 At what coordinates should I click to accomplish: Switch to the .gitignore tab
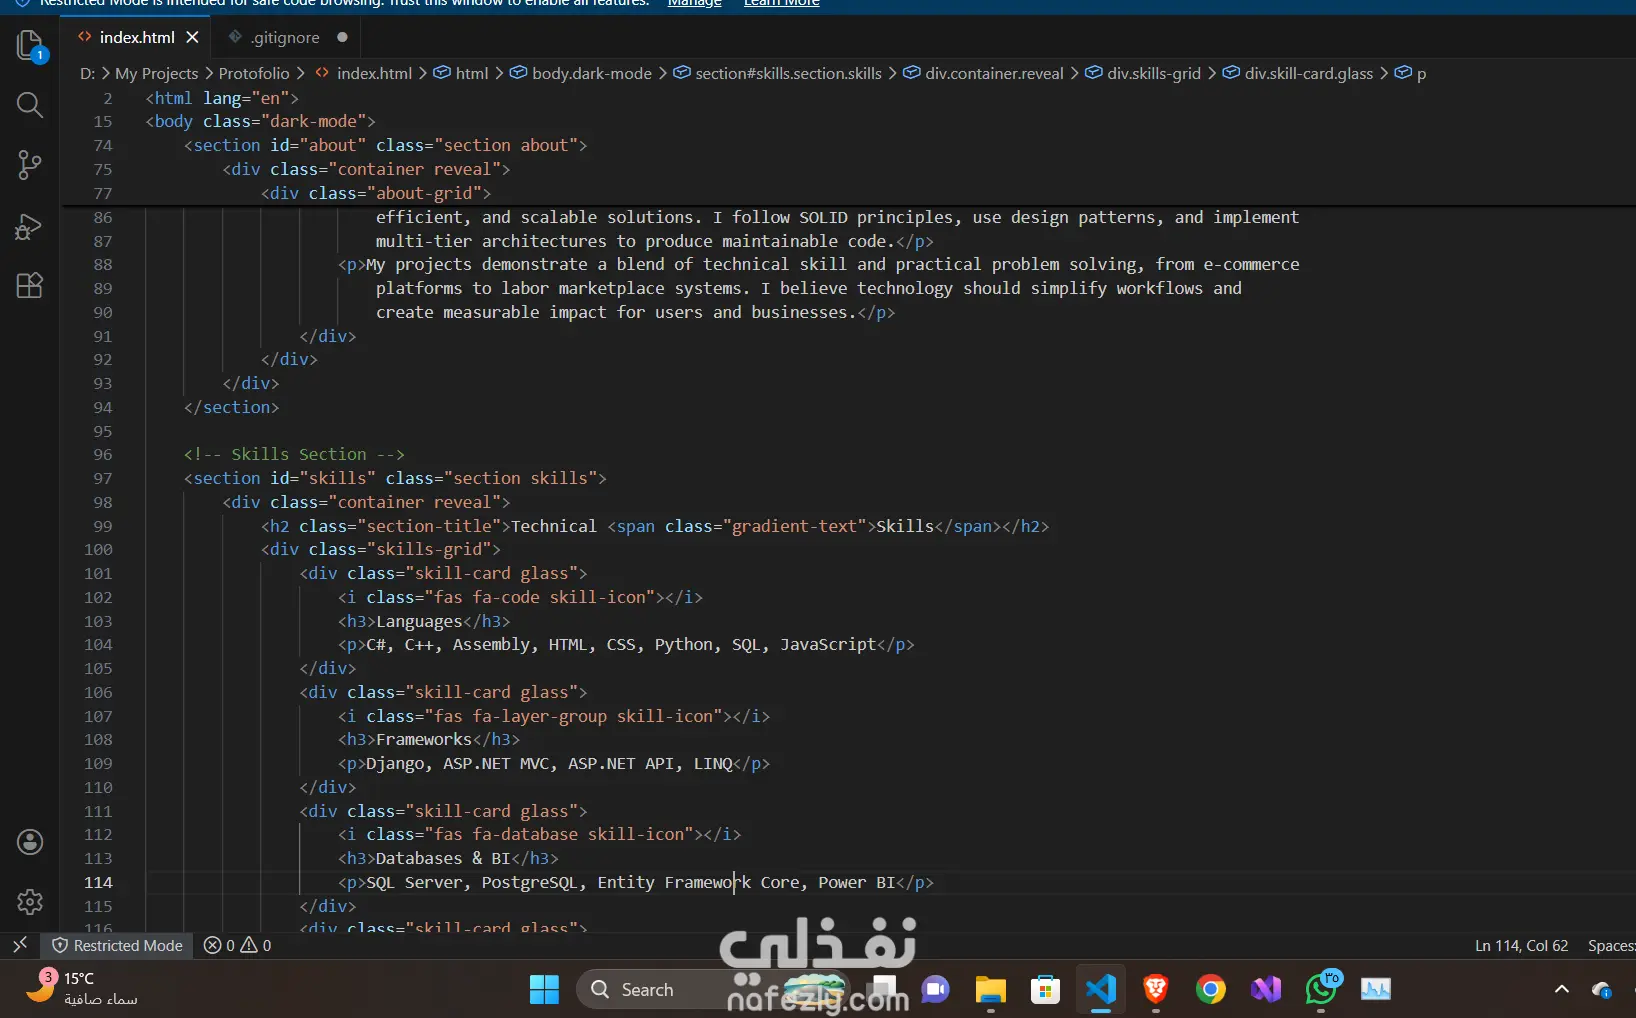coord(285,37)
